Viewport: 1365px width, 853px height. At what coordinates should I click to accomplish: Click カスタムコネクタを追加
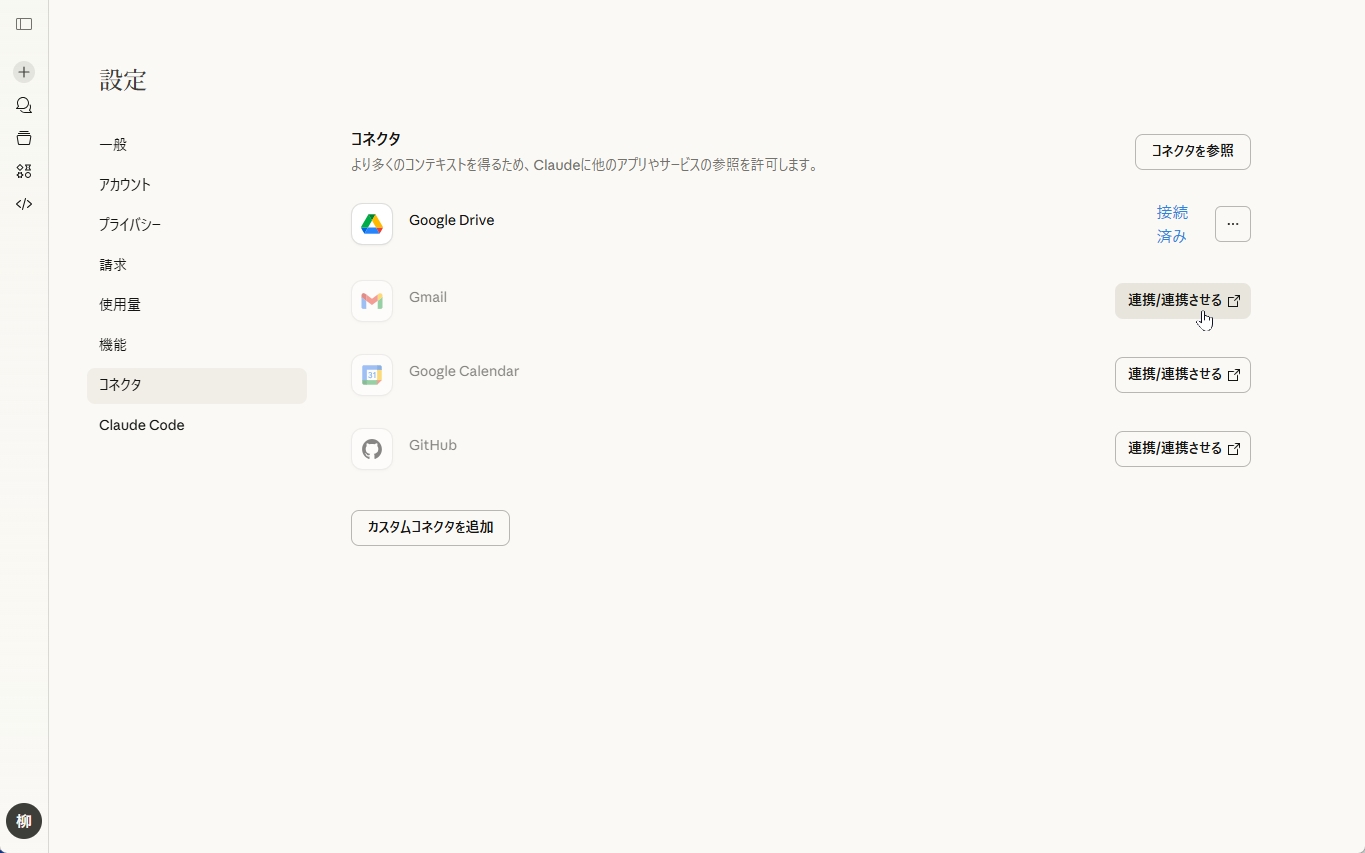[x=430, y=527]
